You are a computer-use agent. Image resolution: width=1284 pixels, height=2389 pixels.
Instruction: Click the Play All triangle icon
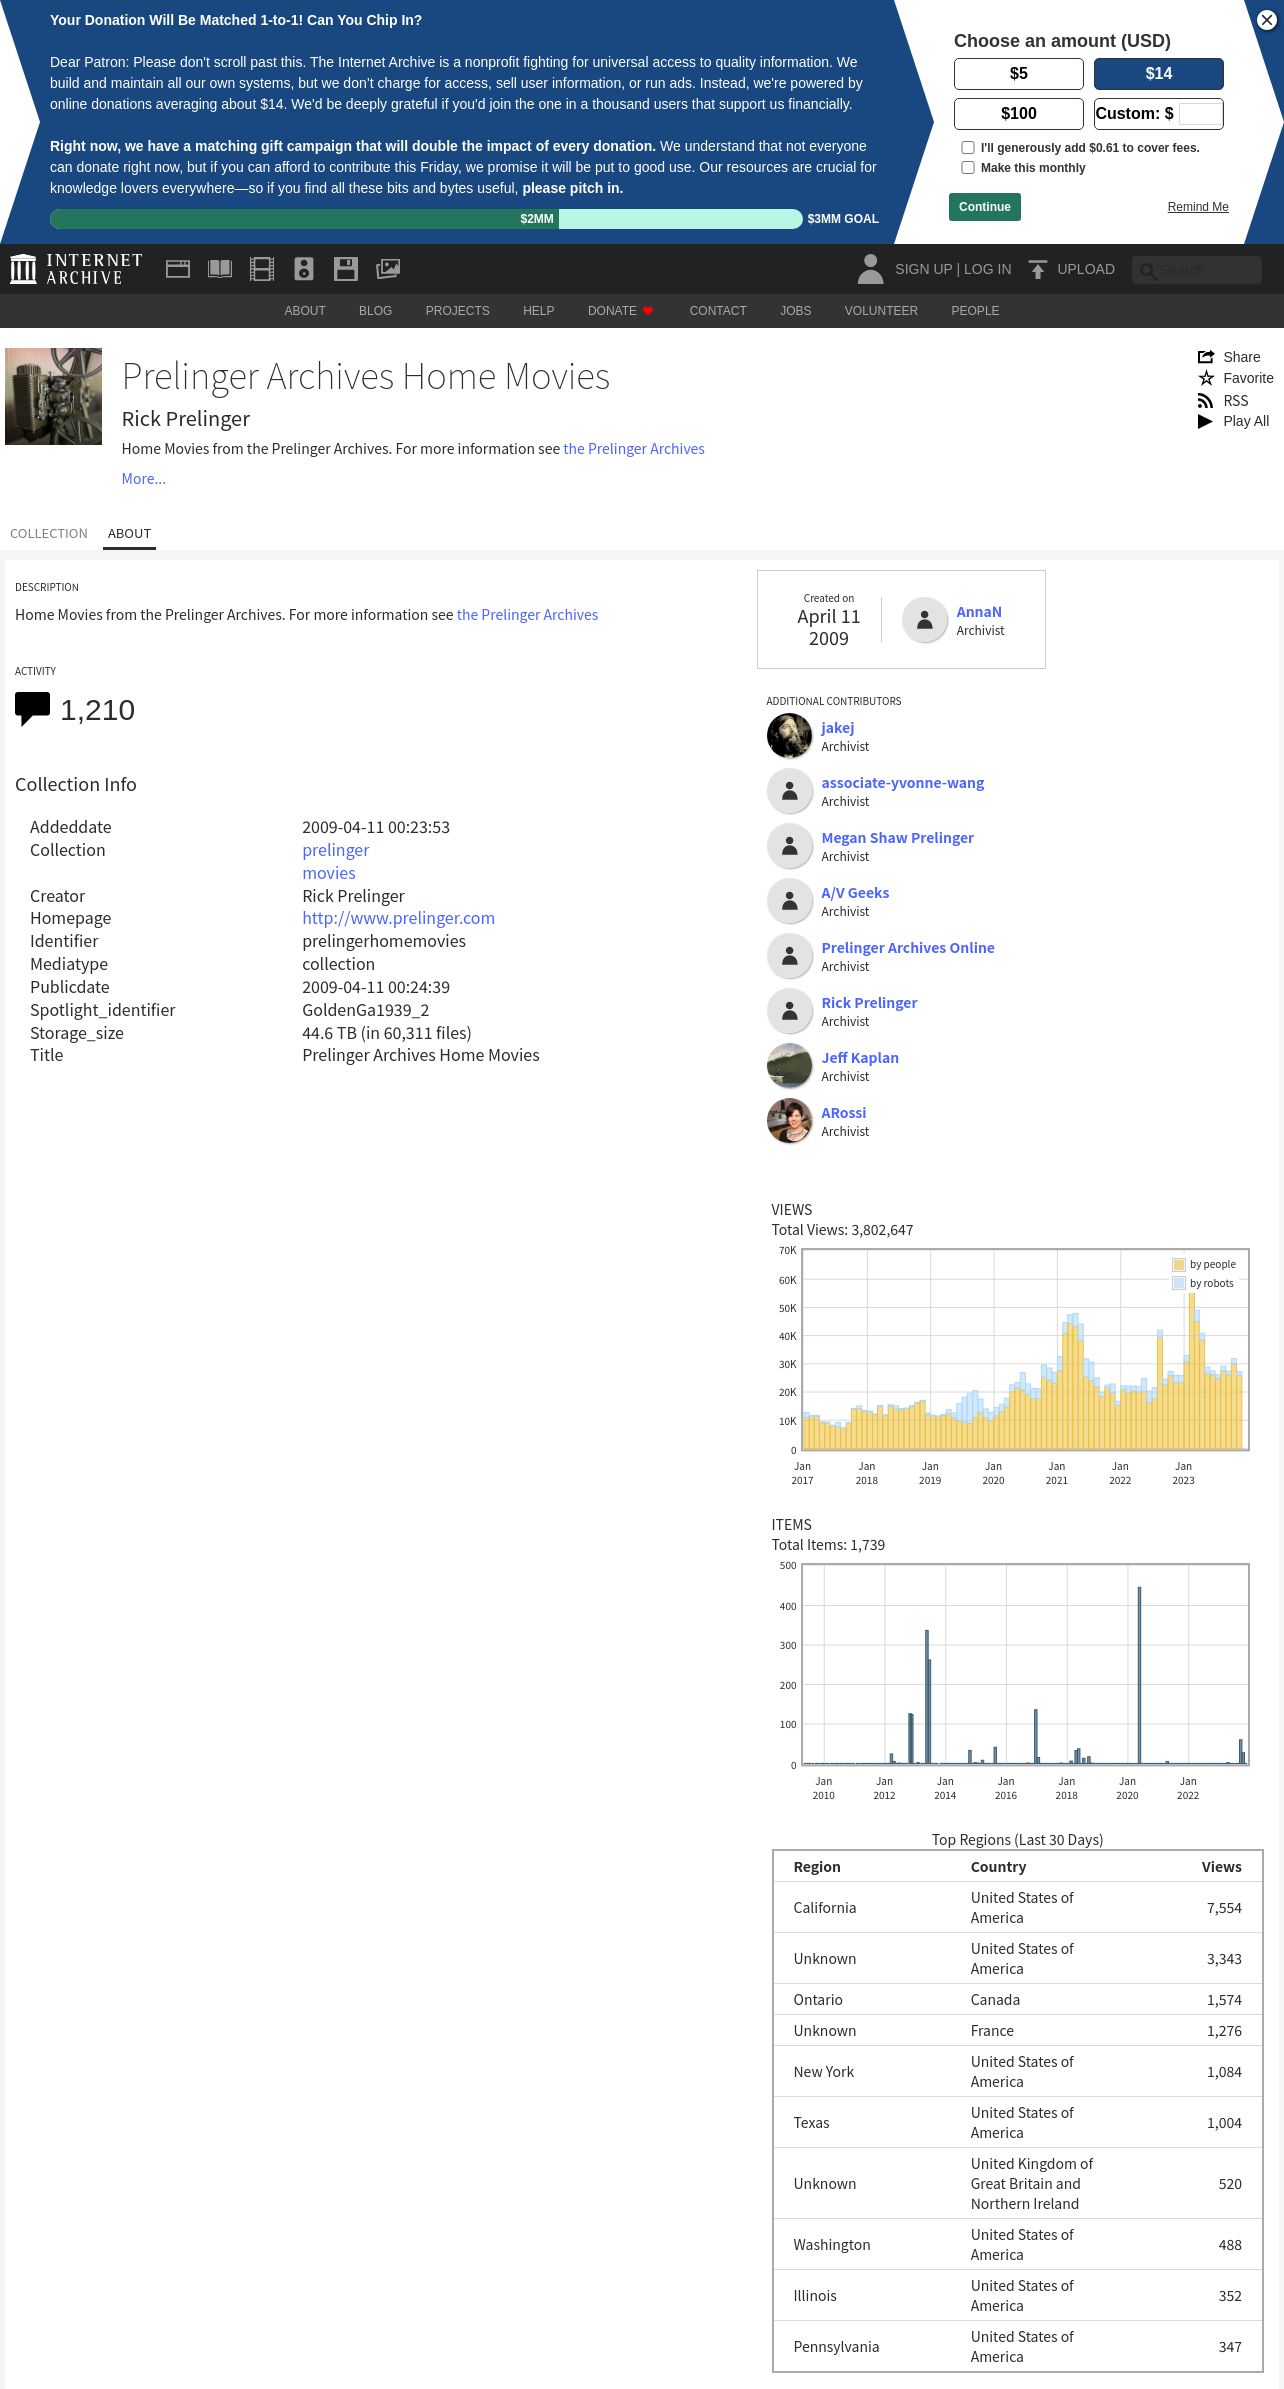[1205, 421]
